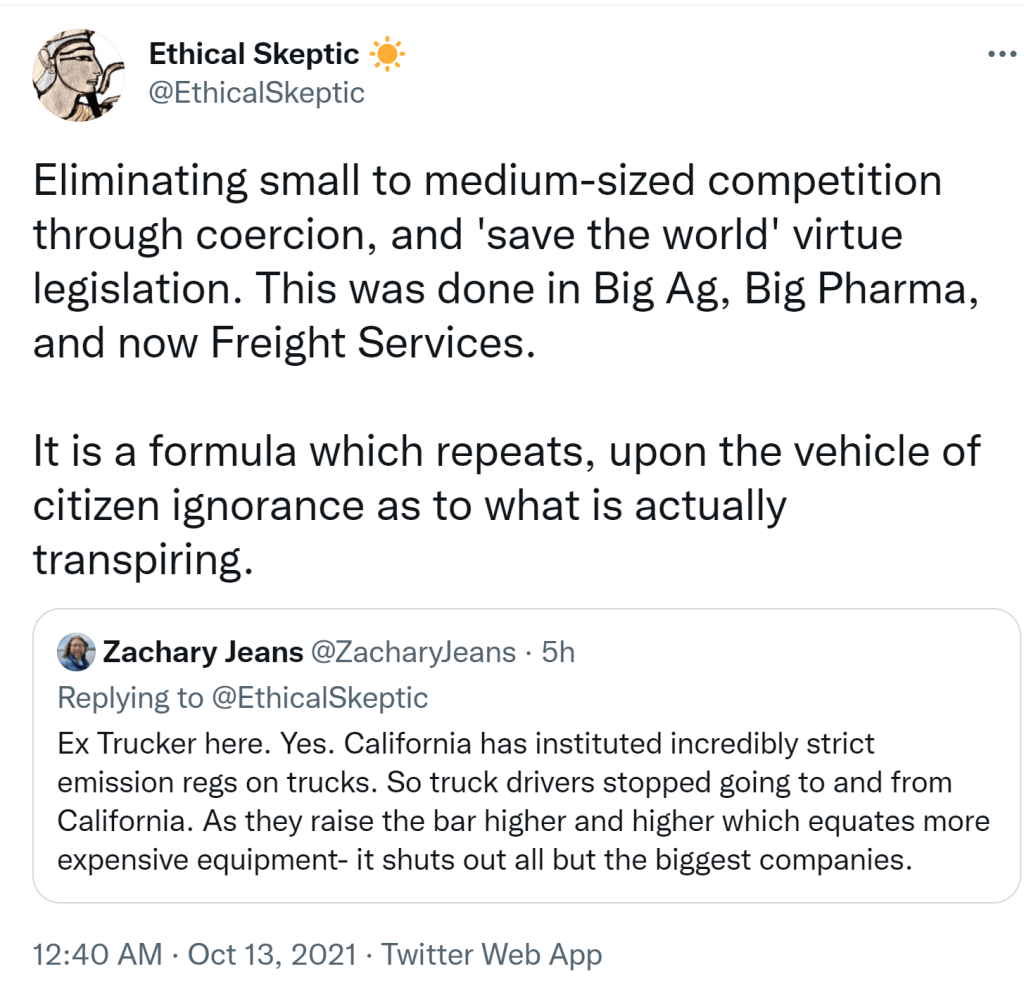Viewport: 1024px width, 995px height.
Task: Click the word 'transpiring' in the tweet
Action: 137,559
